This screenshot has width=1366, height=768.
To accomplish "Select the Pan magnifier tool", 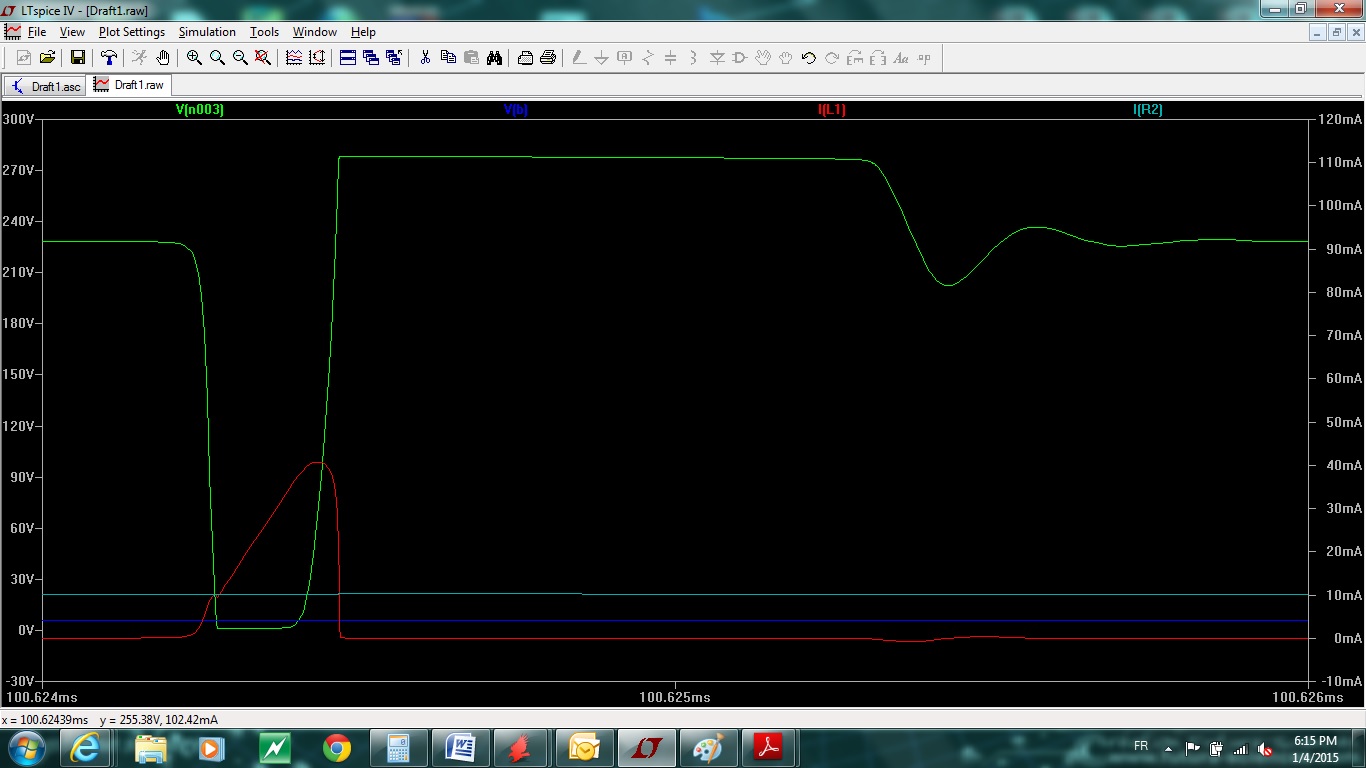I will pos(217,58).
